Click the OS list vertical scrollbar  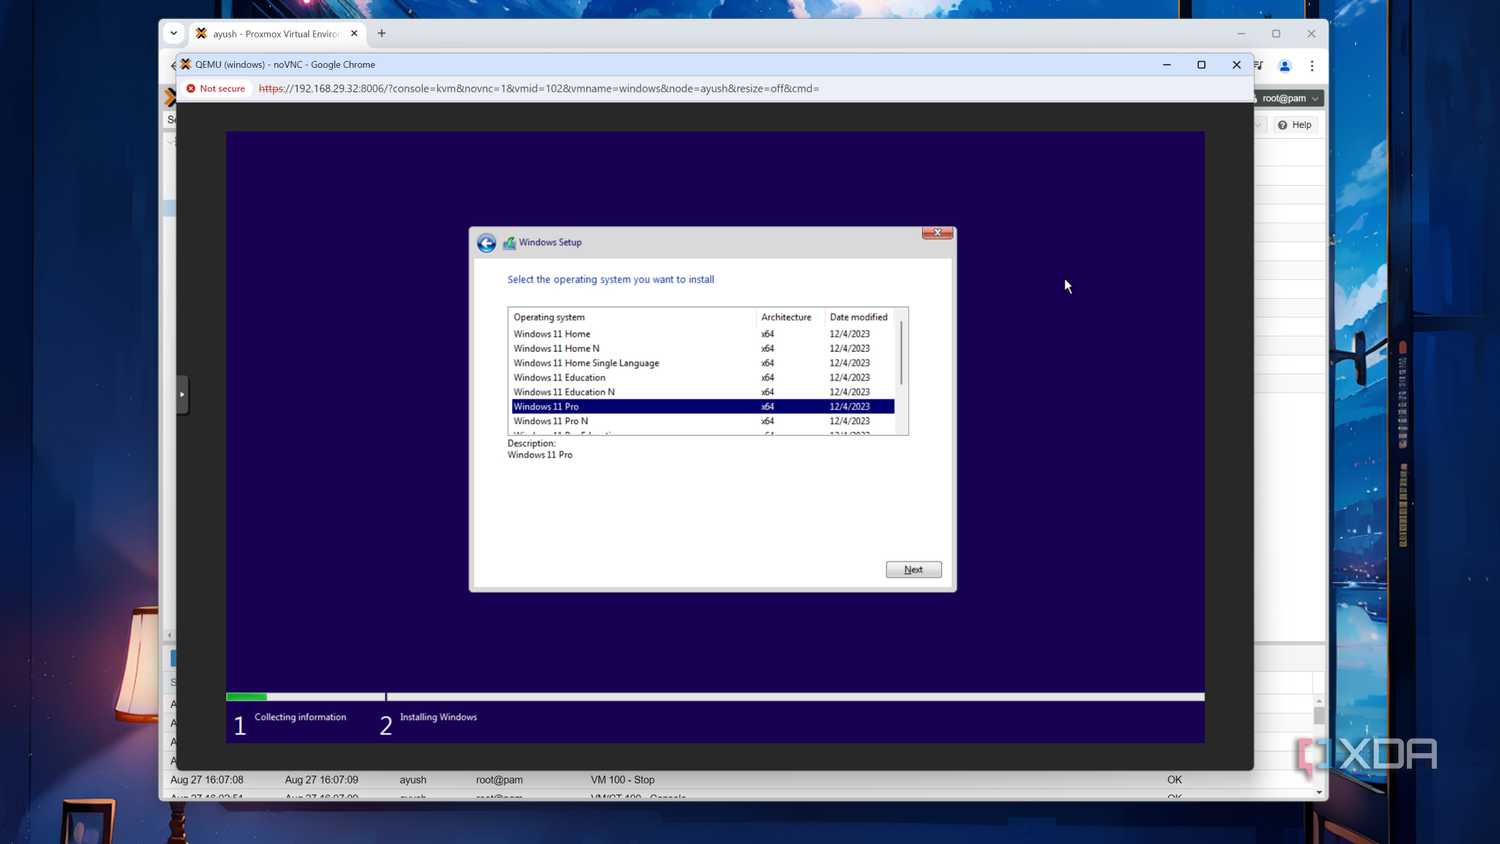[x=902, y=352]
